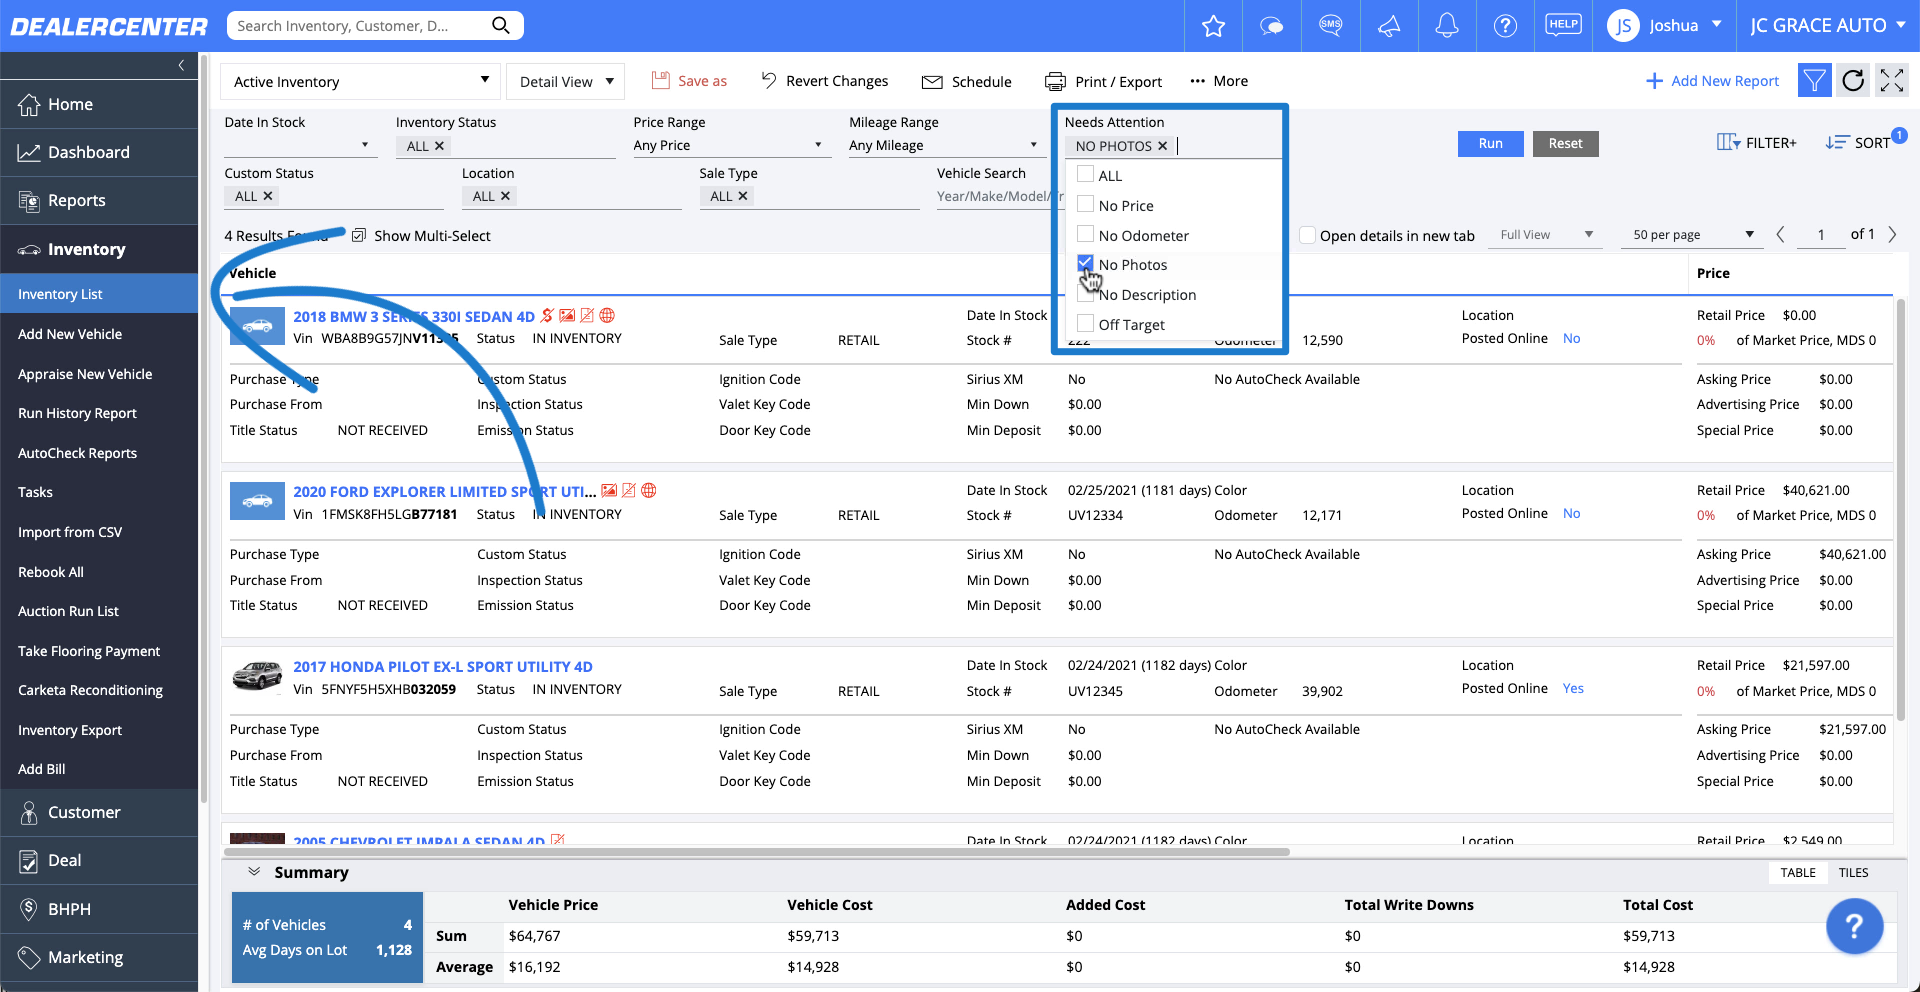Screen dimensions: 1920x992
Task: Click the HELP speech-bubble icon
Action: pyautogui.click(x=1563, y=25)
